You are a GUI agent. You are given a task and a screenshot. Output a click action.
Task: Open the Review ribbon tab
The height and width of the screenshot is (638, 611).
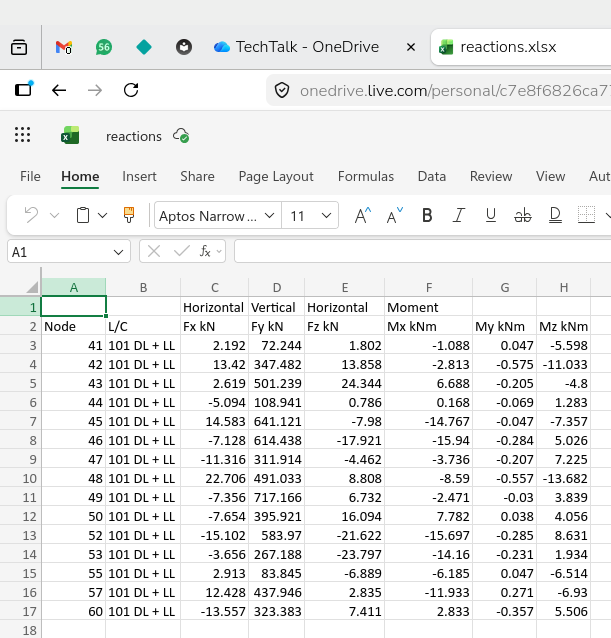[491, 176]
